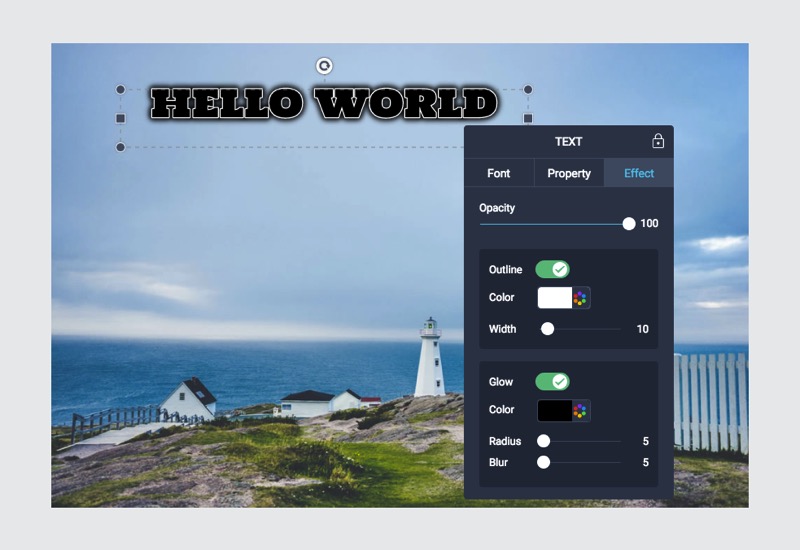The width and height of the screenshot is (800, 550).
Task: Disable the Outline toggle switch
Action: pyautogui.click(x=553, y=269)
